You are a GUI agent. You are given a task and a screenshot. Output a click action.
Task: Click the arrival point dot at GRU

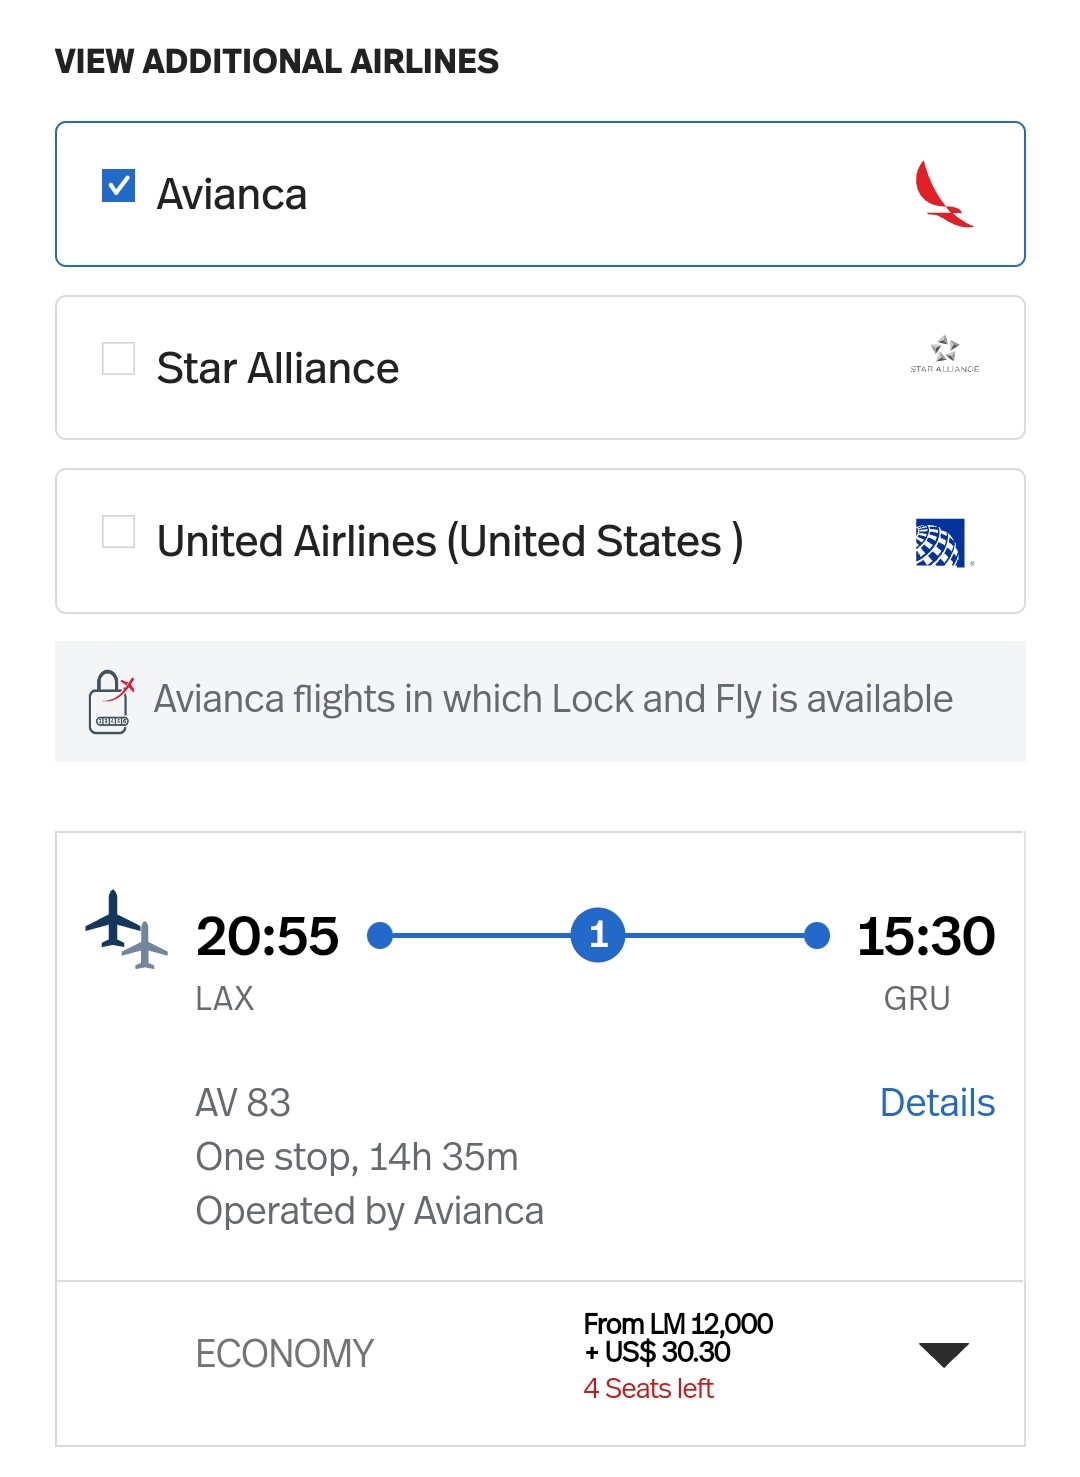tap(817, 935)
